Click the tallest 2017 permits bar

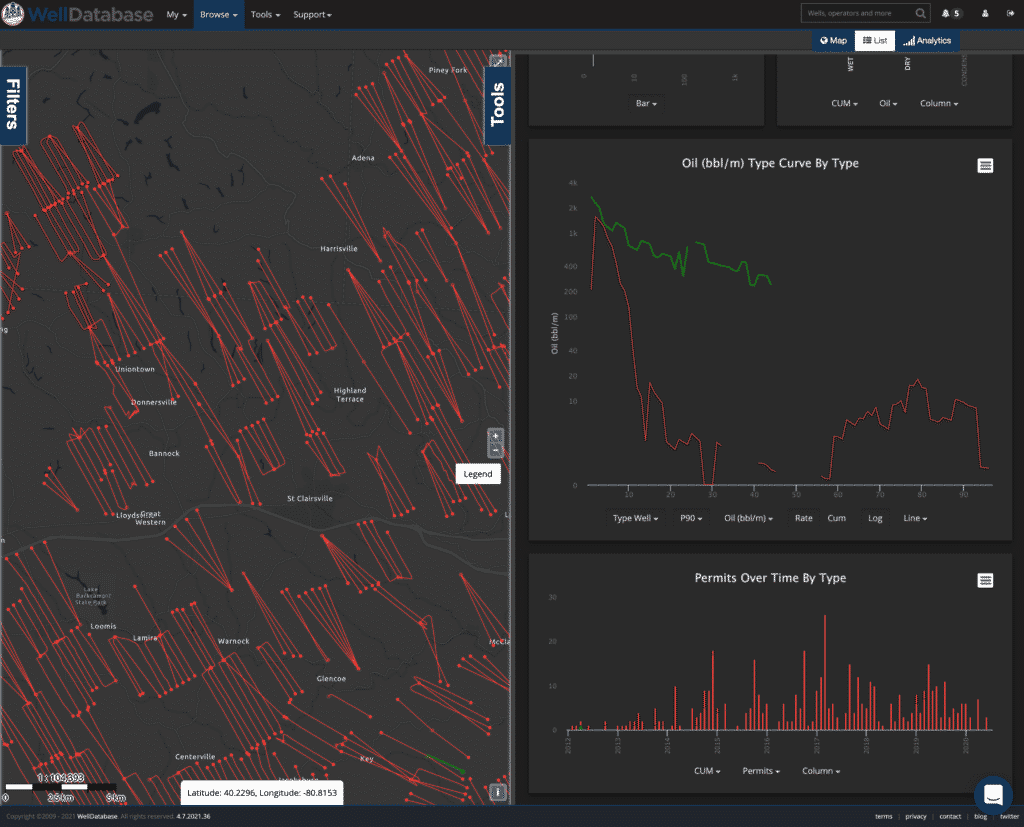[825, 673]
